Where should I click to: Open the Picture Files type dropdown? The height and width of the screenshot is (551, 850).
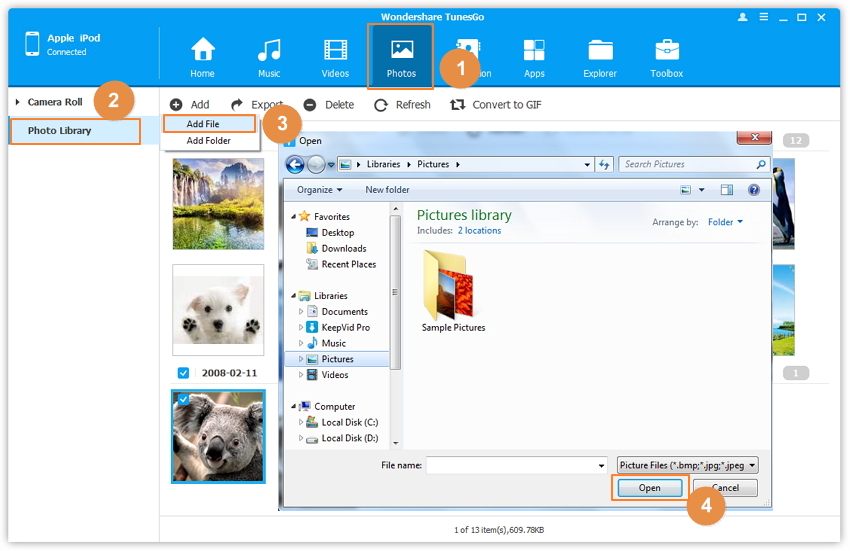687,465
